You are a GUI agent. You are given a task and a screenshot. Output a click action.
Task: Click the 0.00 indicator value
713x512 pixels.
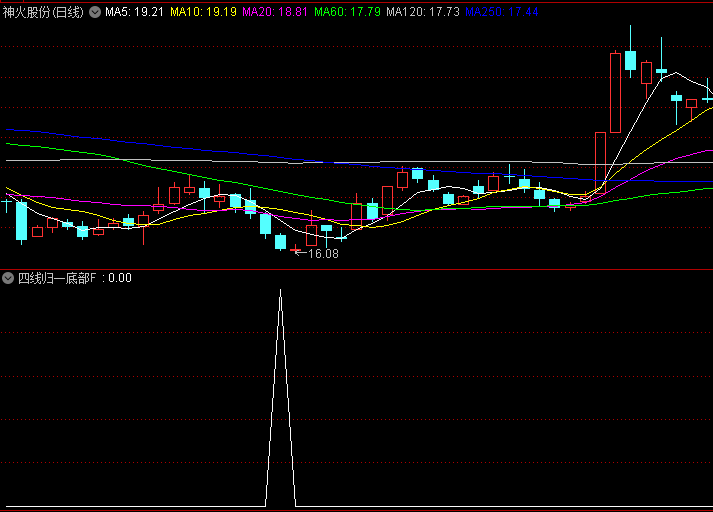(120, 278)
